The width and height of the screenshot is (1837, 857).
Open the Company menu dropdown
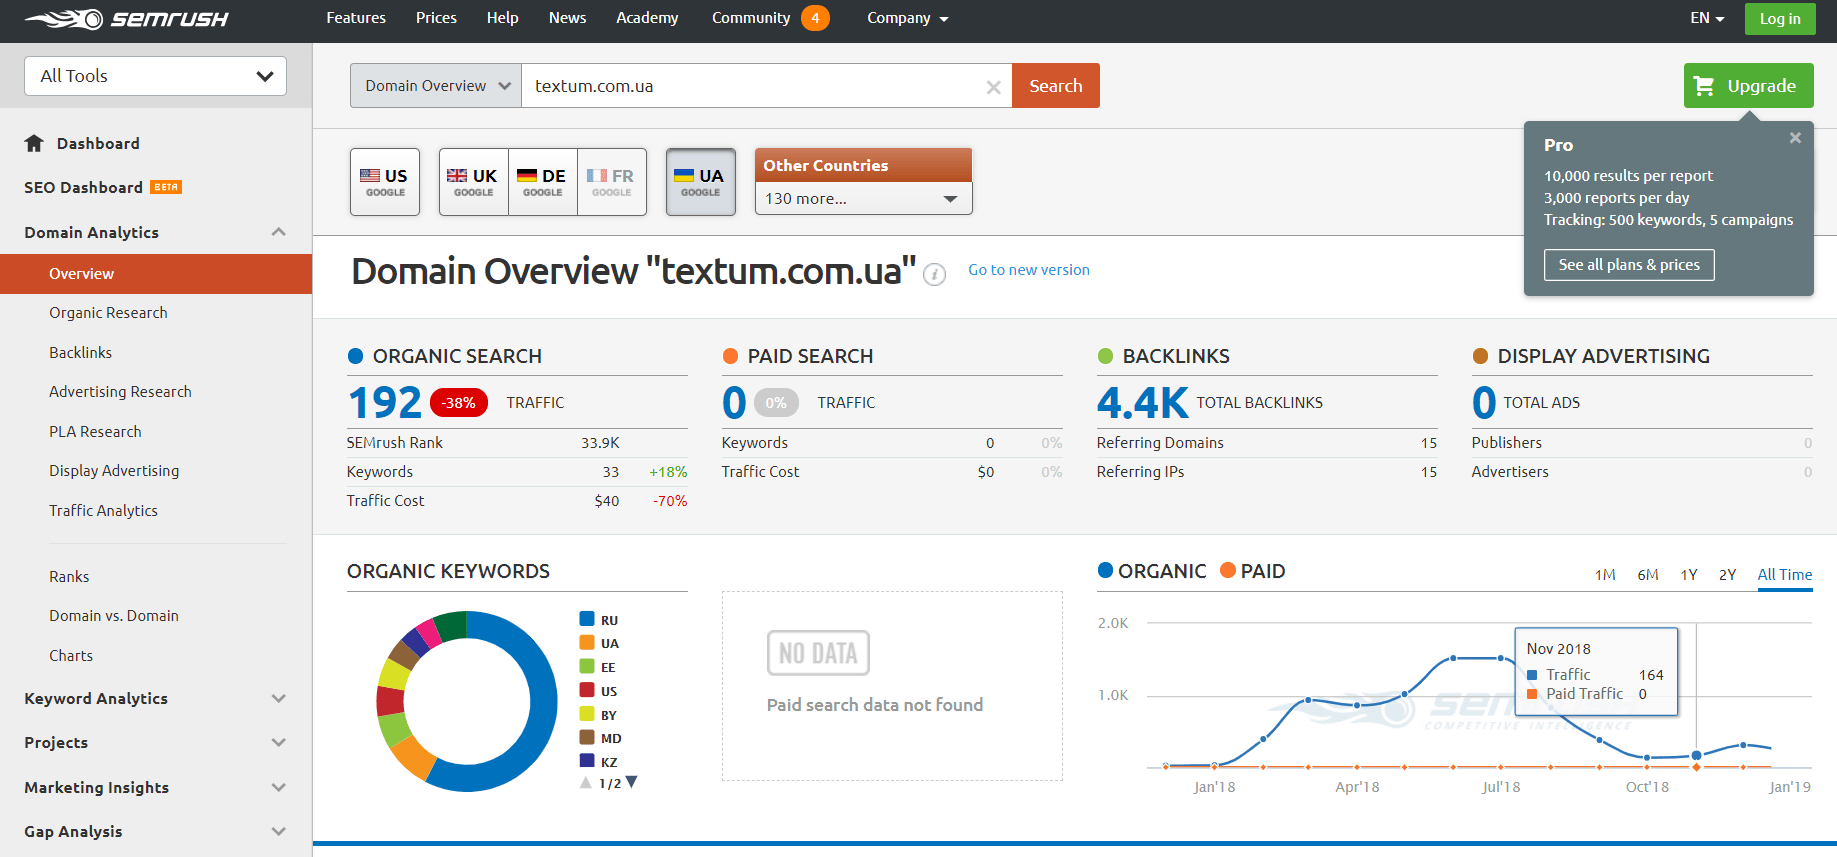pyautogui.click(x=908, y=18)
